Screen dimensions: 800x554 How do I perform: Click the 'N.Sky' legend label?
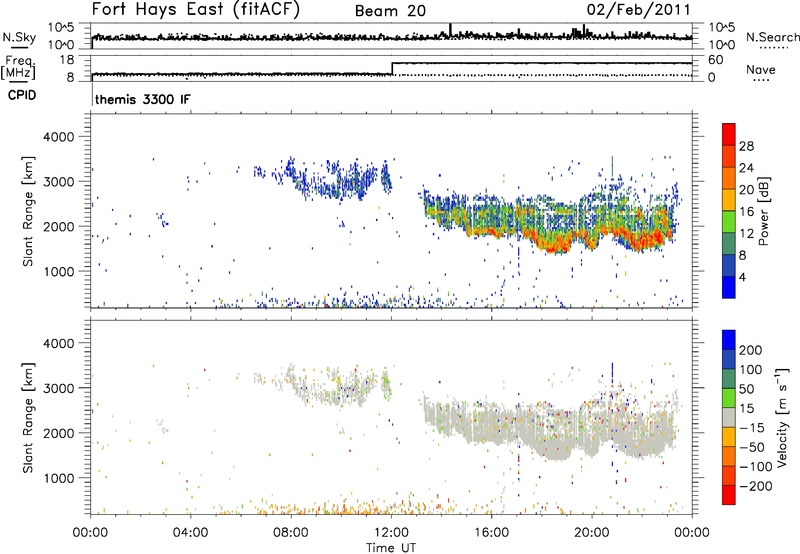click(x=19, y=37)
